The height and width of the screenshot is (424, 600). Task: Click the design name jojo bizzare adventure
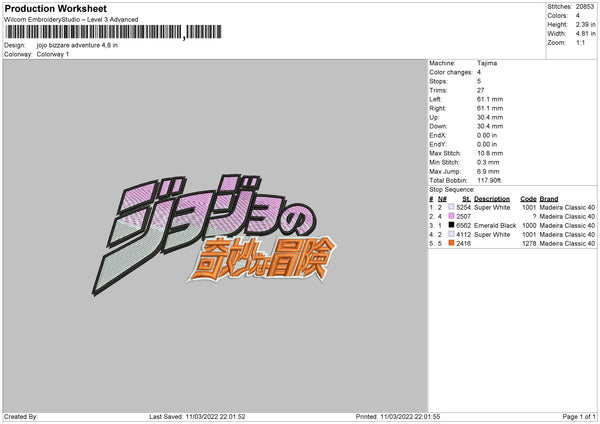(77, 45)
